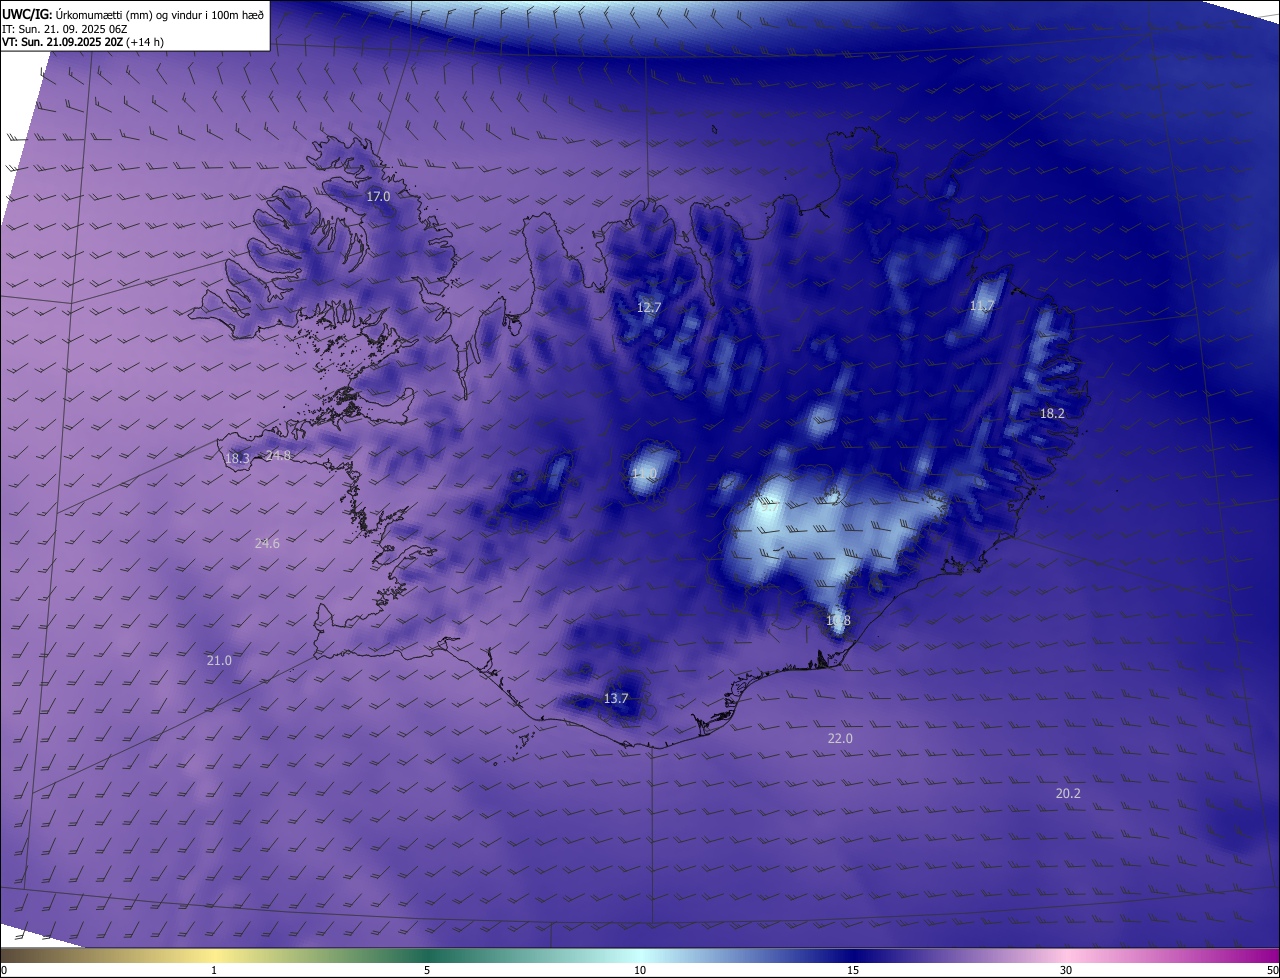Click the 15 tick label on color scale
1280x978 pixels.
(853, 970)
